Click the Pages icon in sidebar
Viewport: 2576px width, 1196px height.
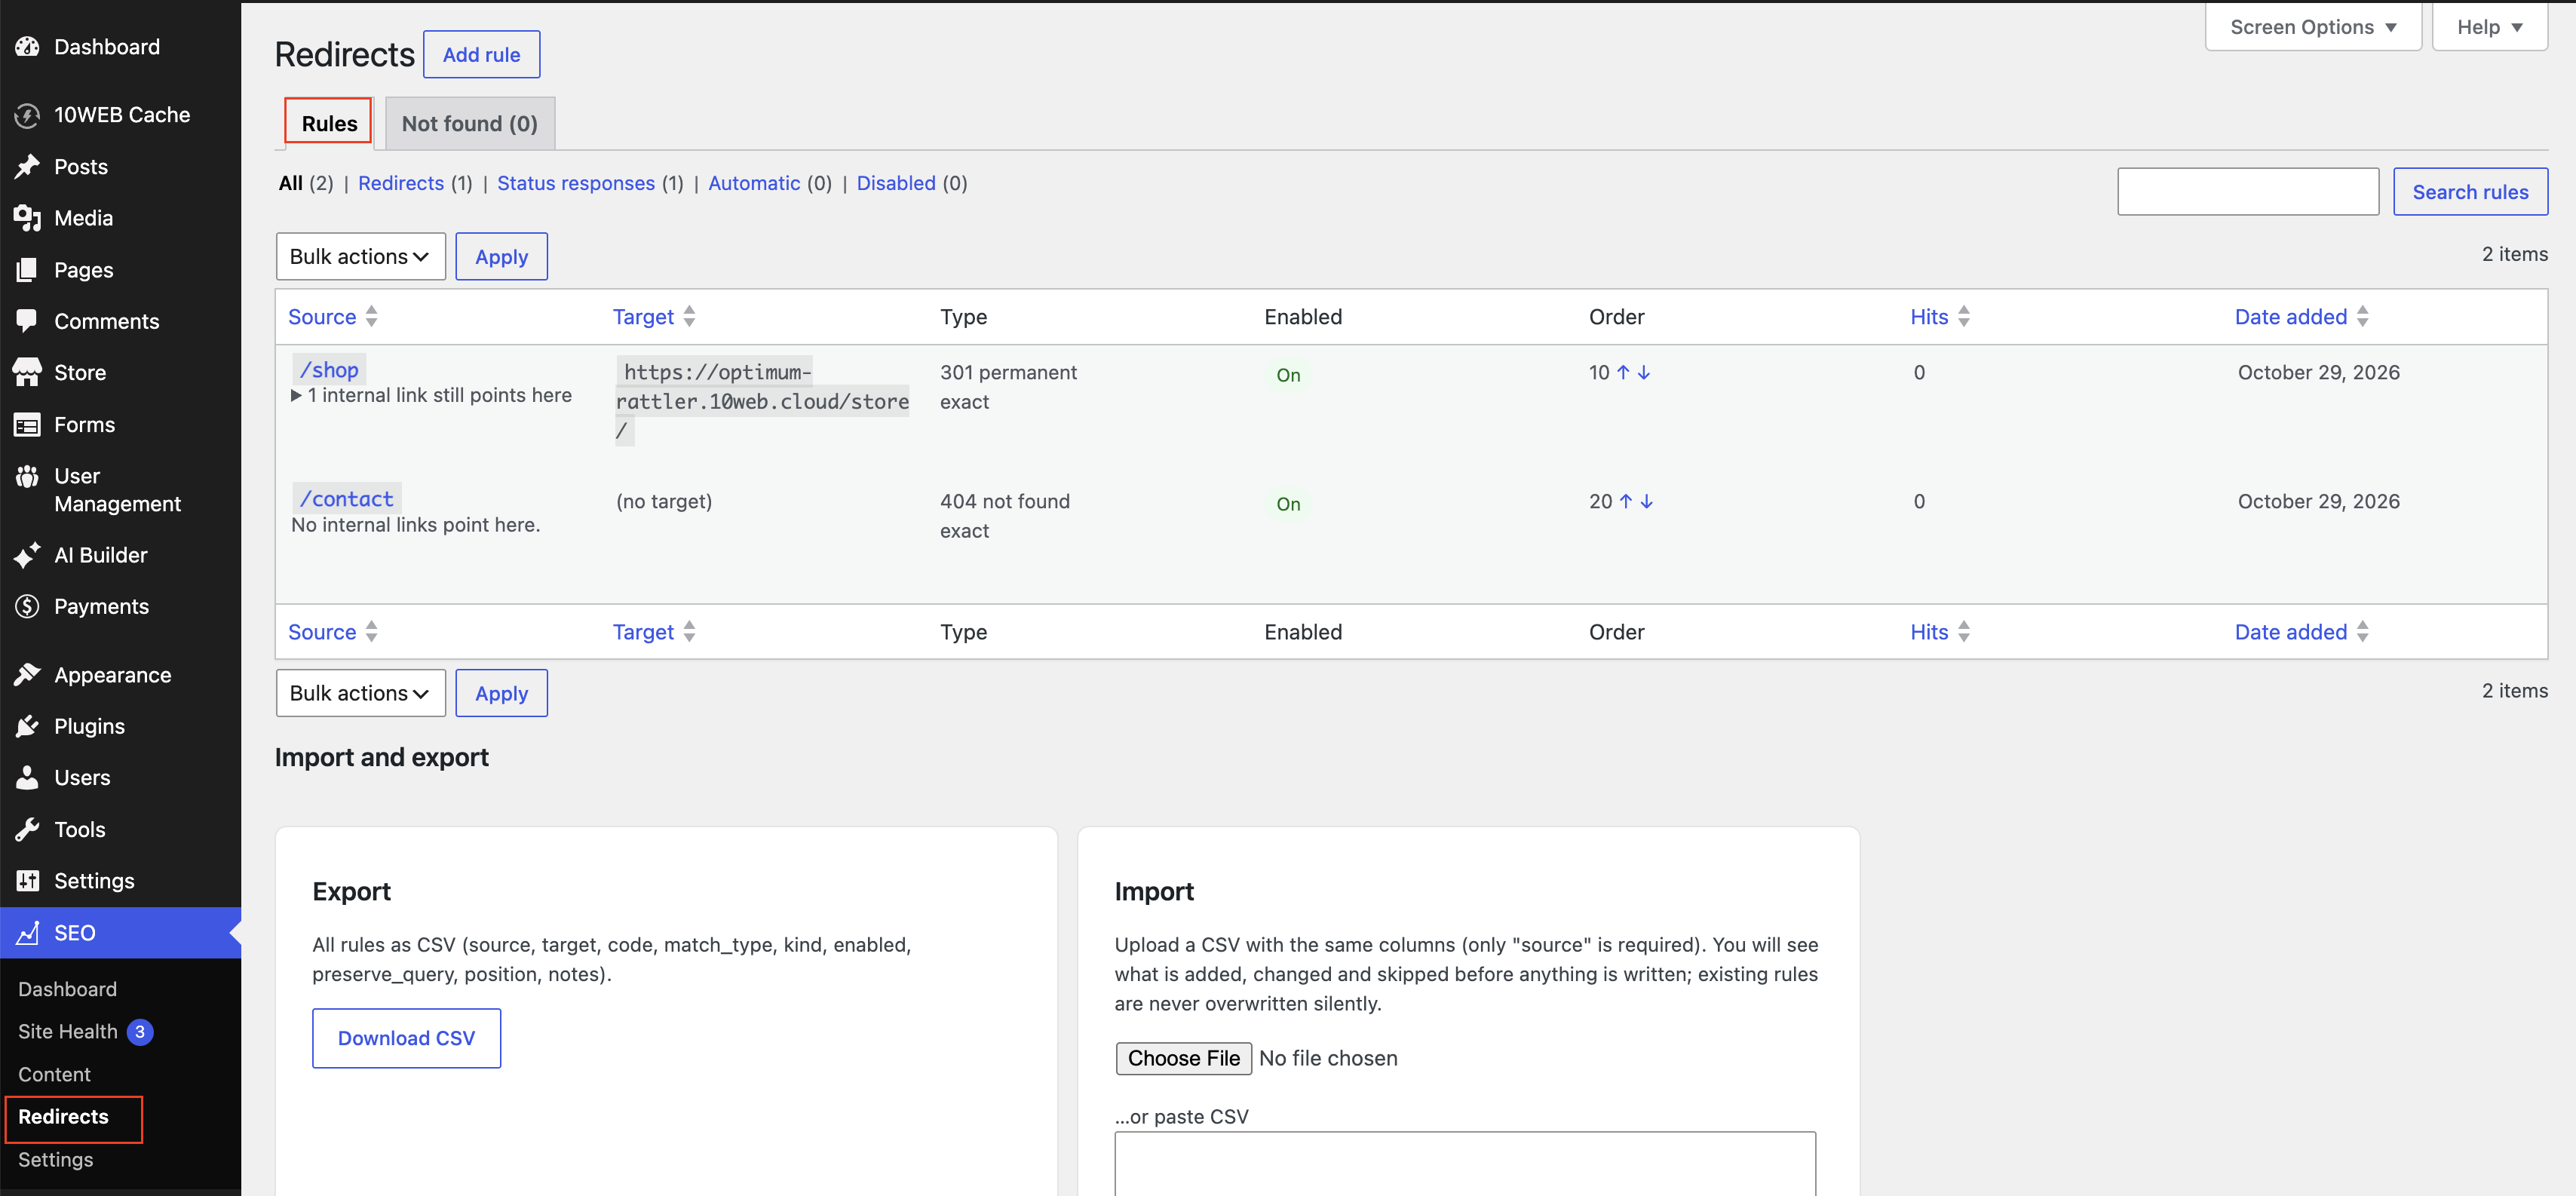coord(27,270)
